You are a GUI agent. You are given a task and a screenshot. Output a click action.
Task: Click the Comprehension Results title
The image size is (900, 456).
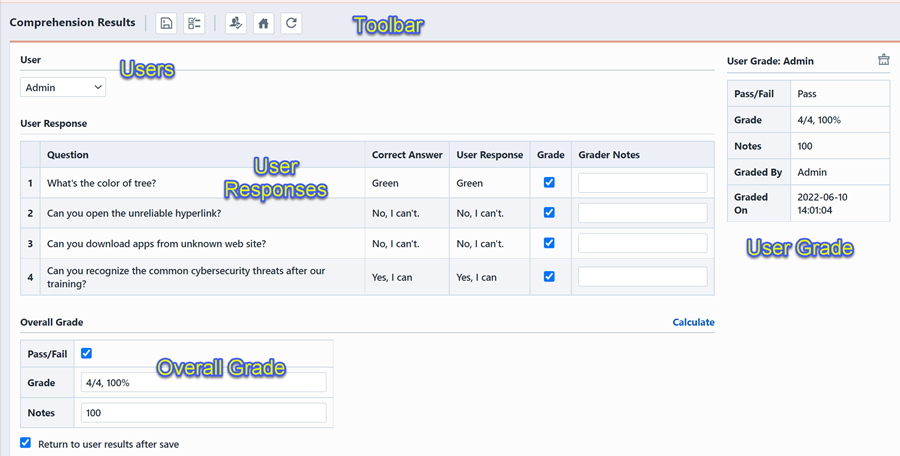[x=72, y=22]
